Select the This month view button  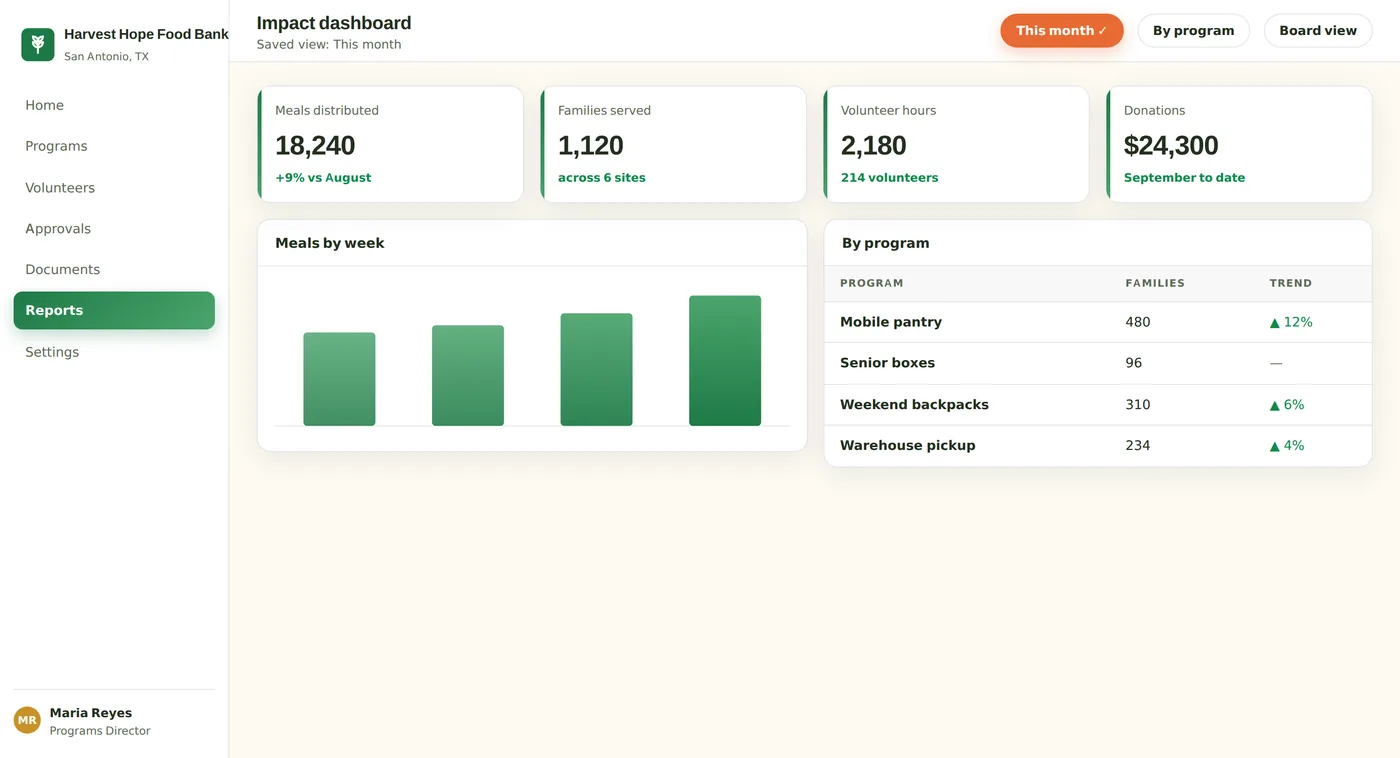point(1062,31)
